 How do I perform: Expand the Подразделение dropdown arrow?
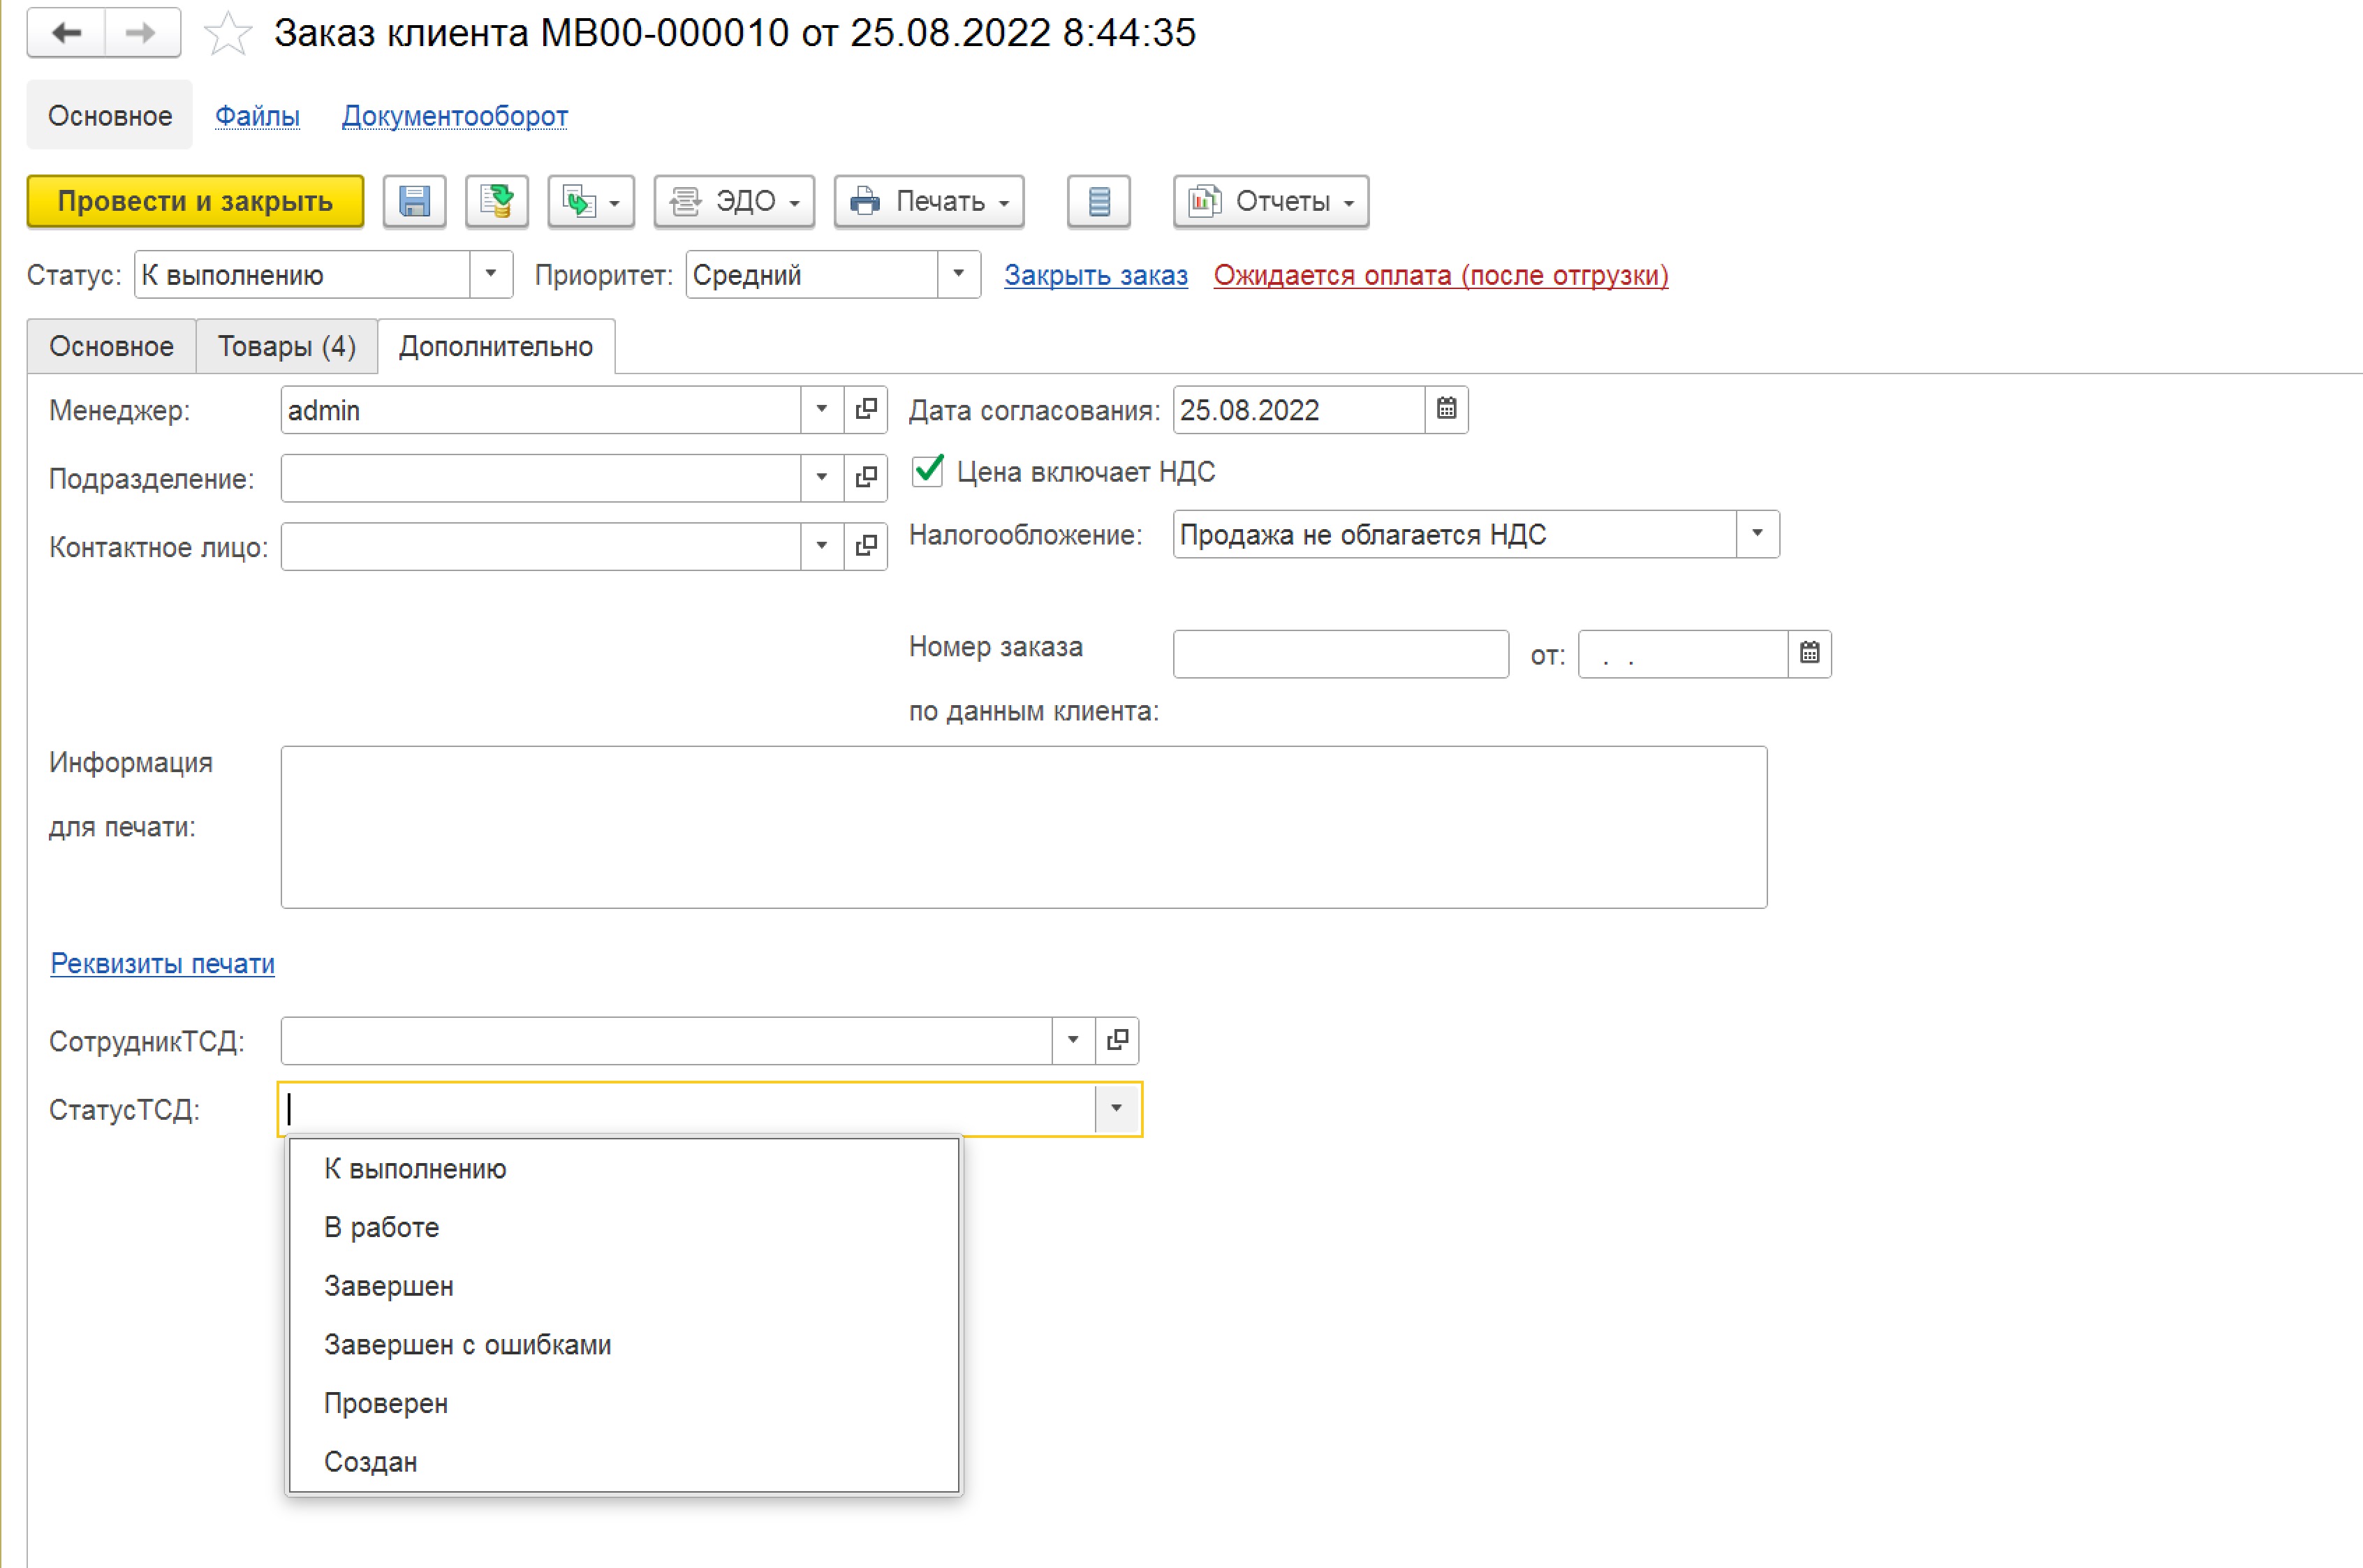822,477
